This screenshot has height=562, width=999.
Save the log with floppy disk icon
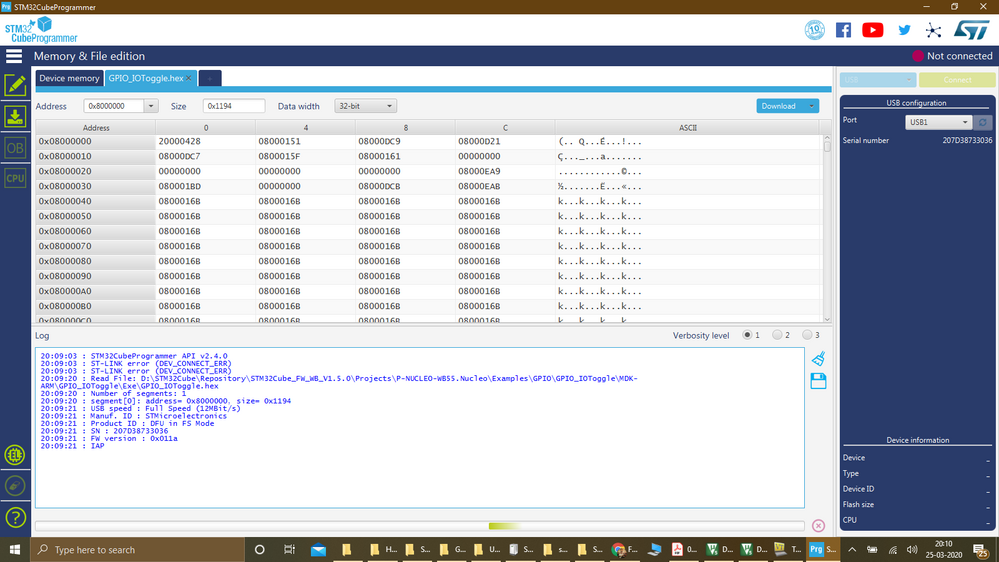pyautogui.click(x=819, y=381)
